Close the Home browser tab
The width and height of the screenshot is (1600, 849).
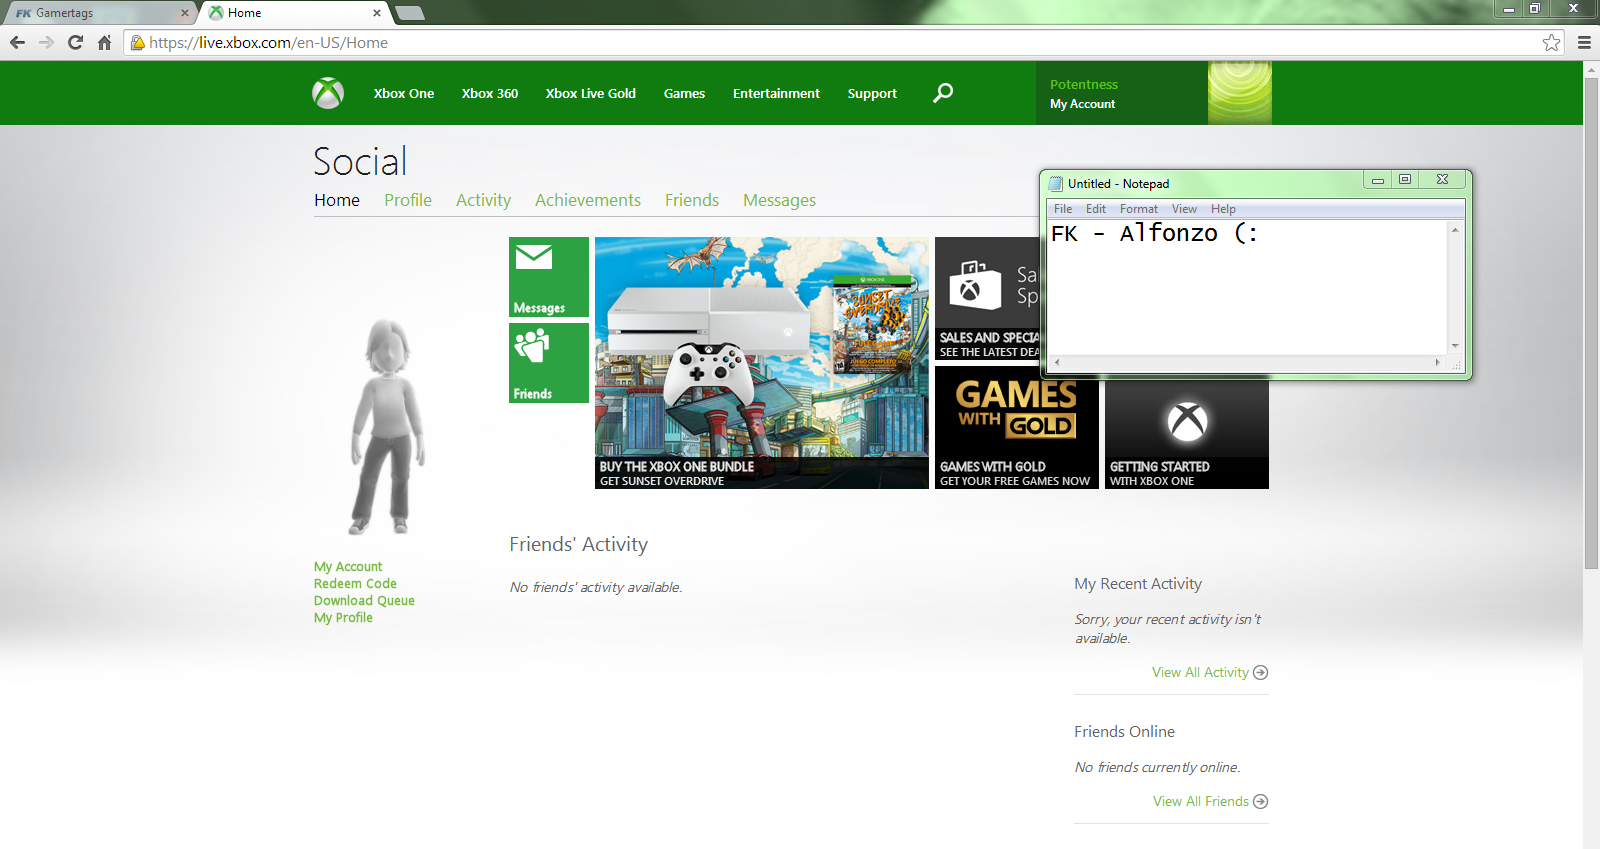377,13
